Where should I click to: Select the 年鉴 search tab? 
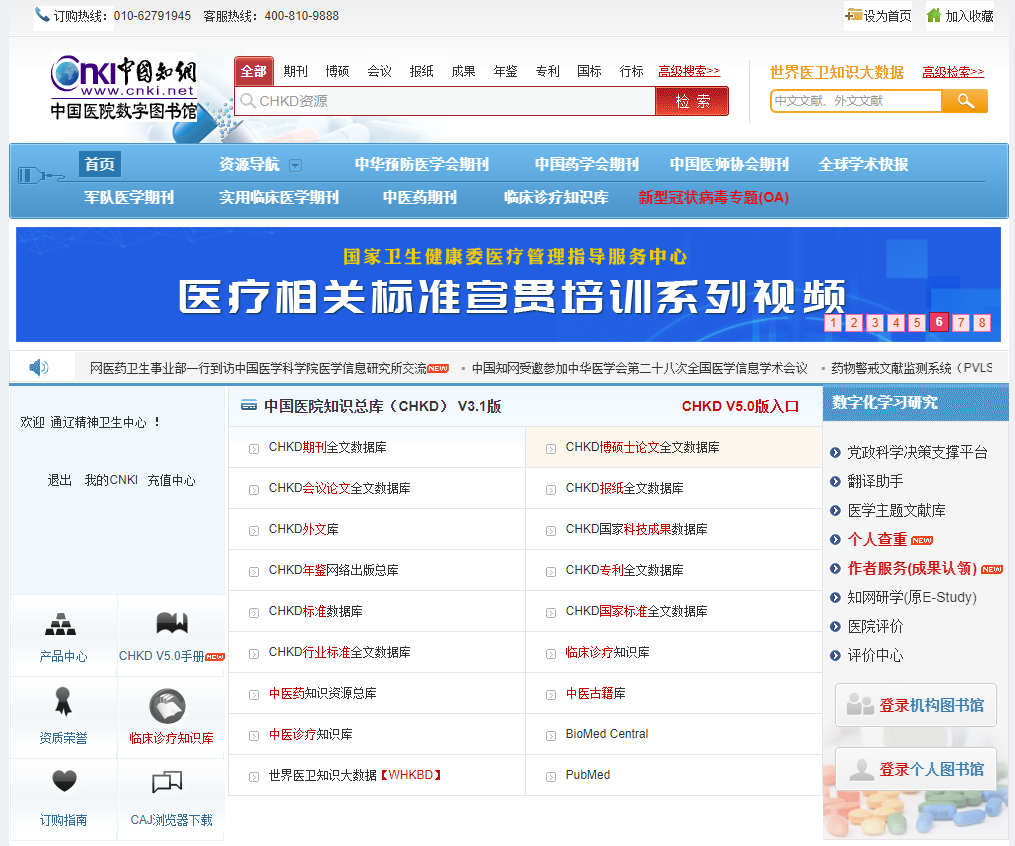click(x=506, y=71)
